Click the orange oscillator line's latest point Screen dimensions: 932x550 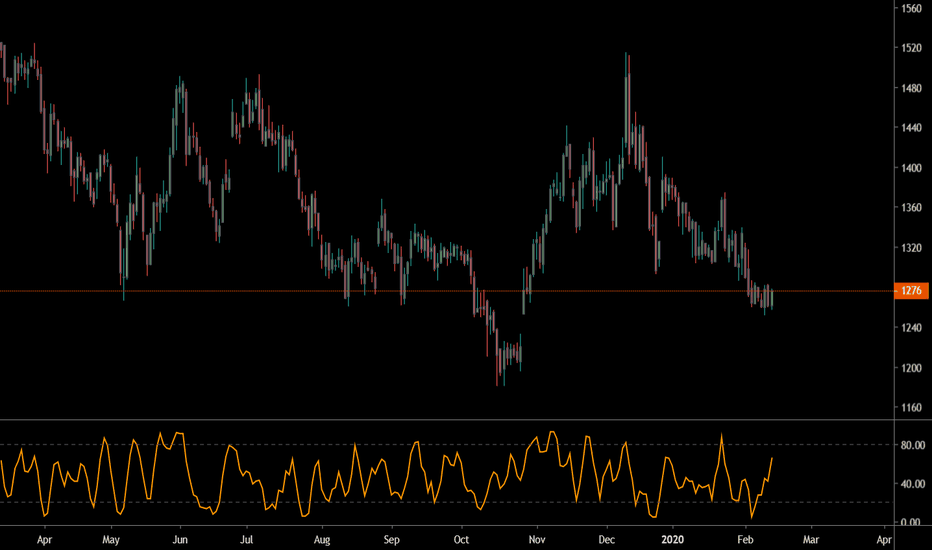tap(772, 458)
